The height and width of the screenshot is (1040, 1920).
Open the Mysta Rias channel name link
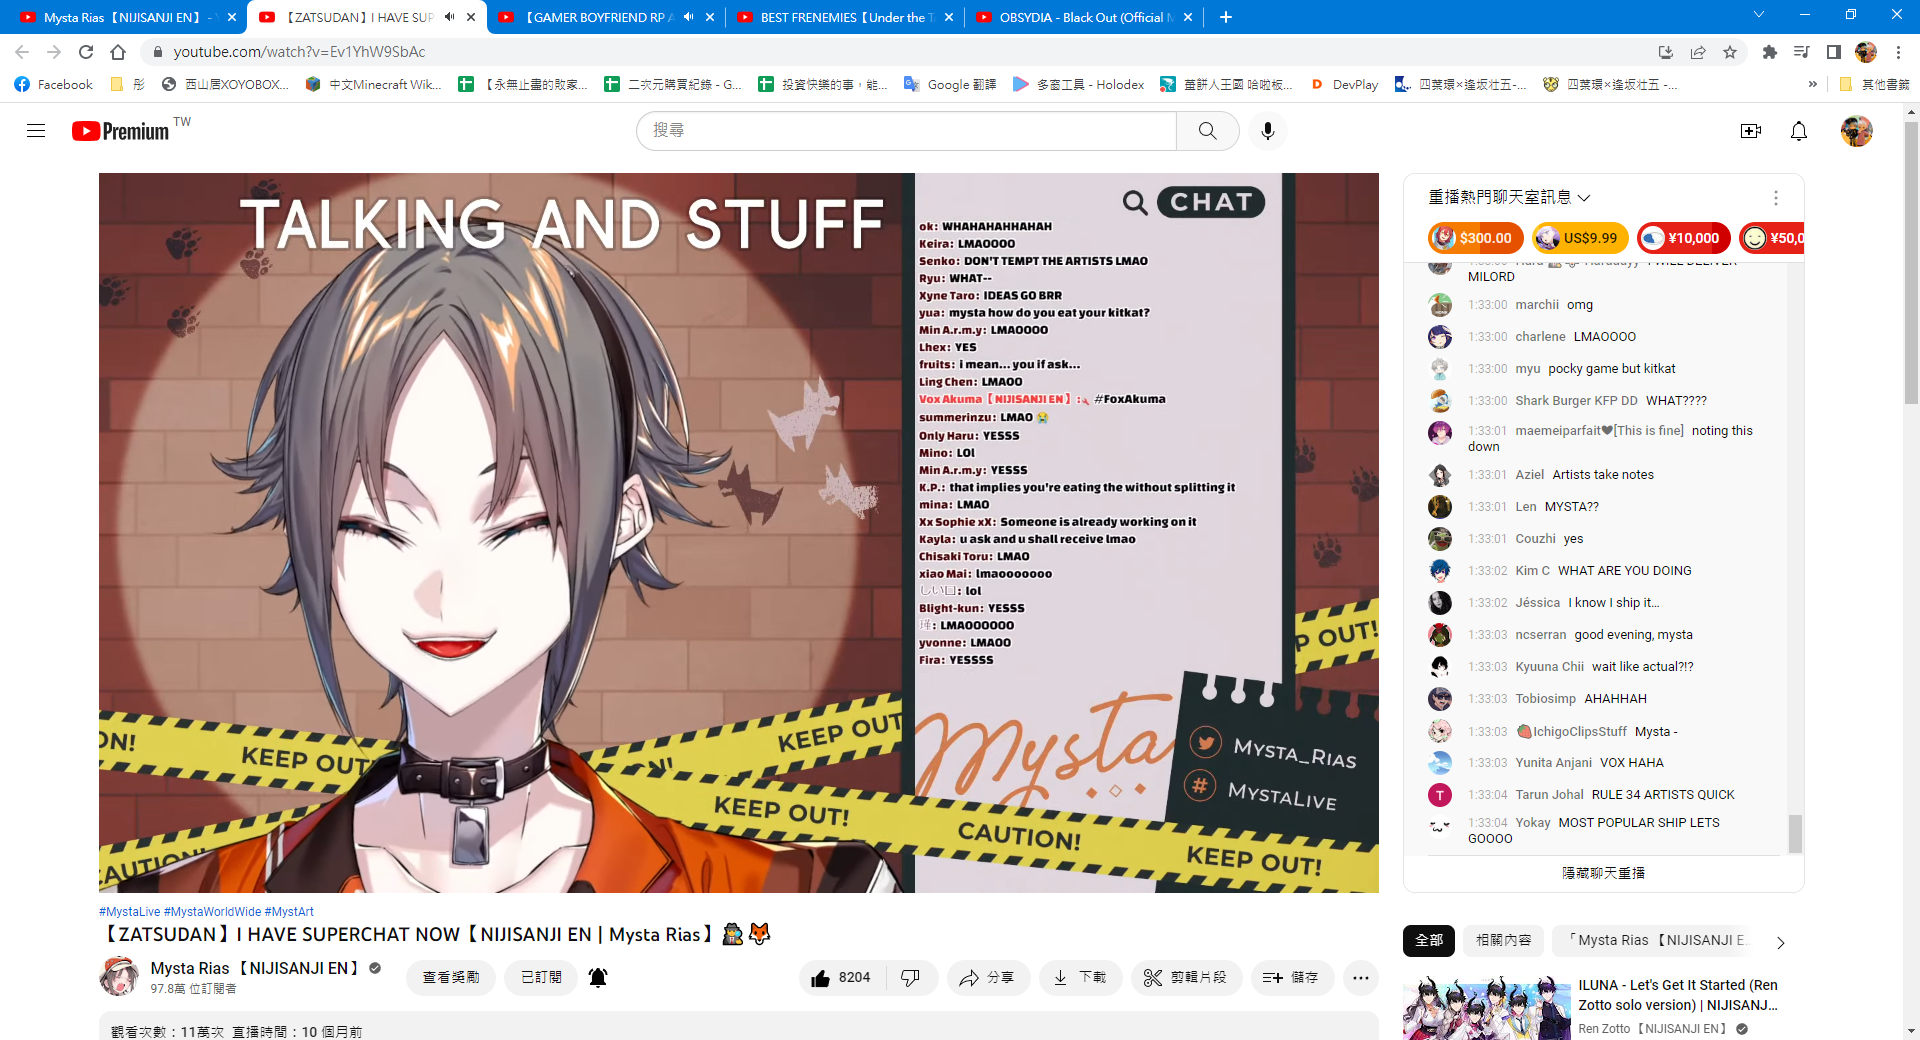click(254, 968)
